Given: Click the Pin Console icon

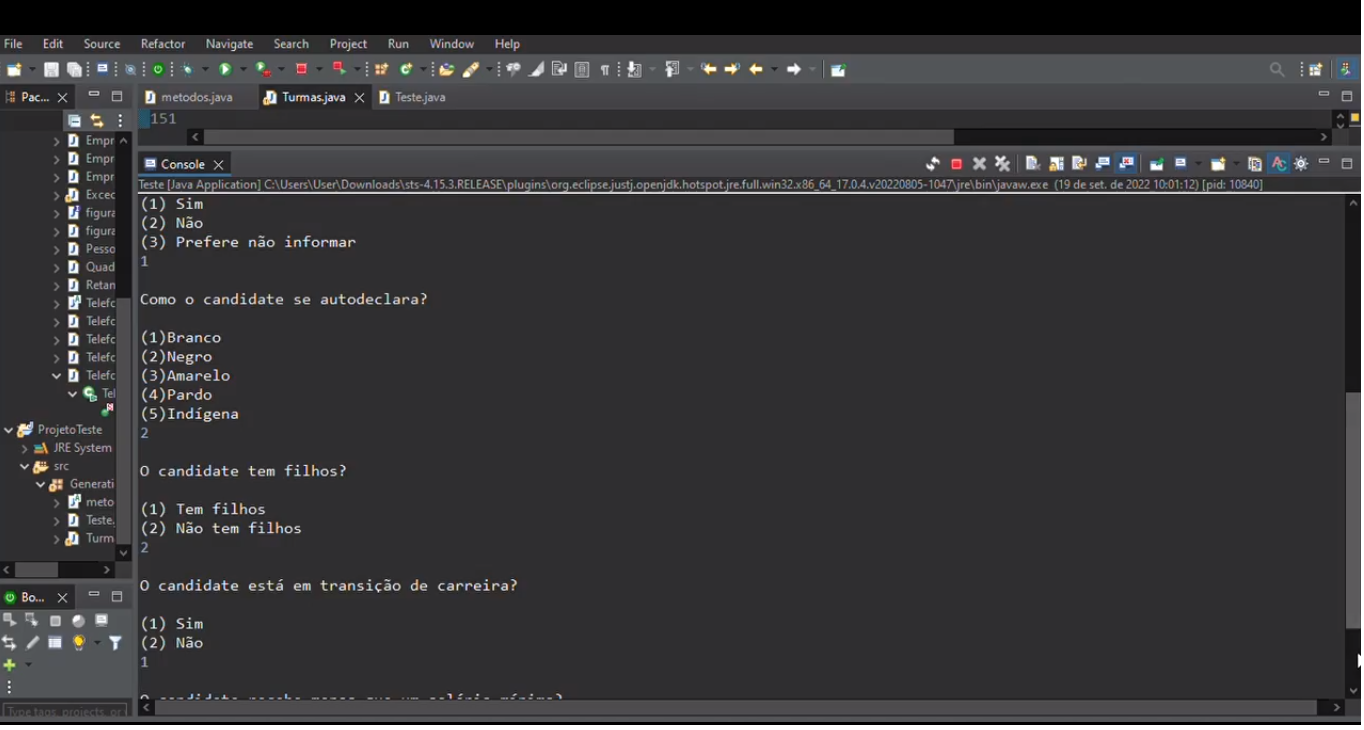Looking at the screenshot, I should click(x=1157, y=163).
